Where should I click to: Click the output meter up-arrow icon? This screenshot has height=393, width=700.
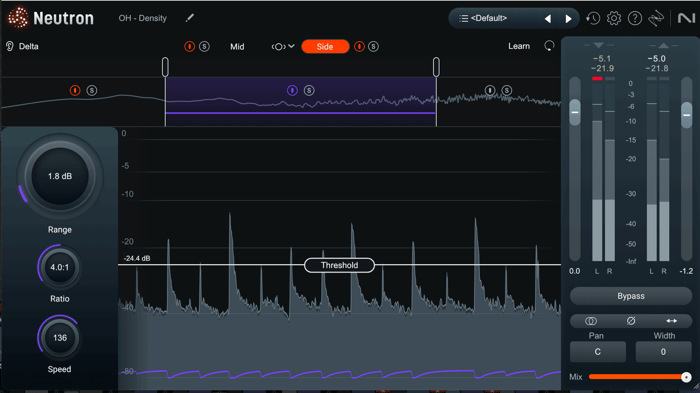click(663, 45)
